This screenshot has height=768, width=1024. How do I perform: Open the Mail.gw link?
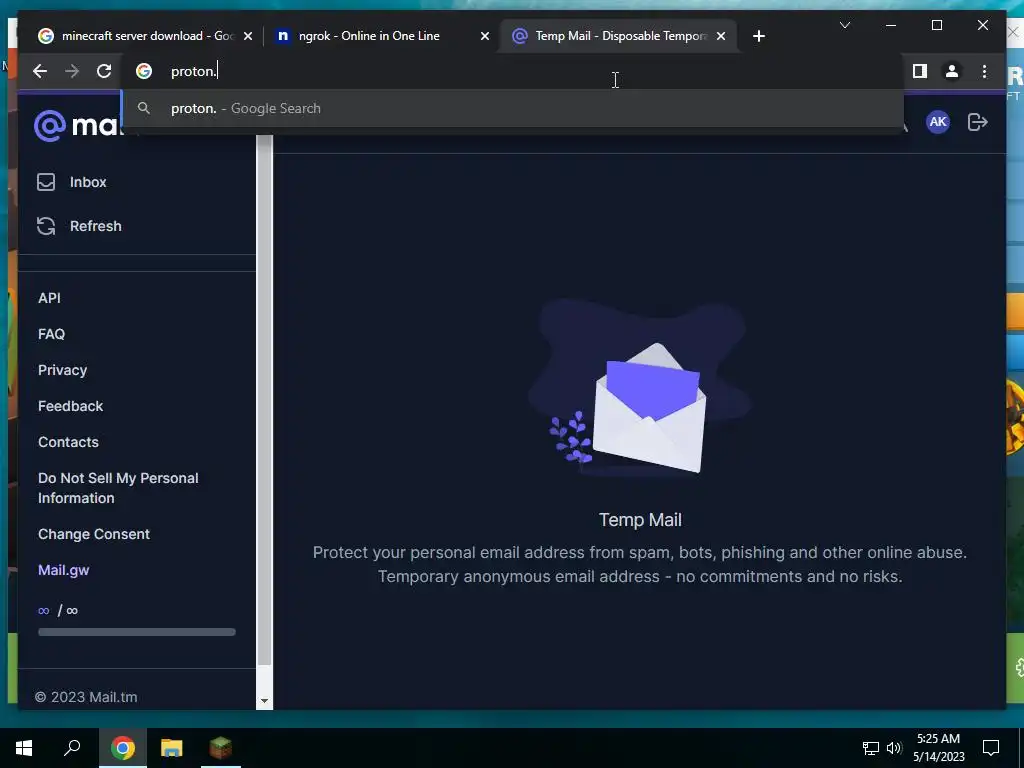point(63,570)
